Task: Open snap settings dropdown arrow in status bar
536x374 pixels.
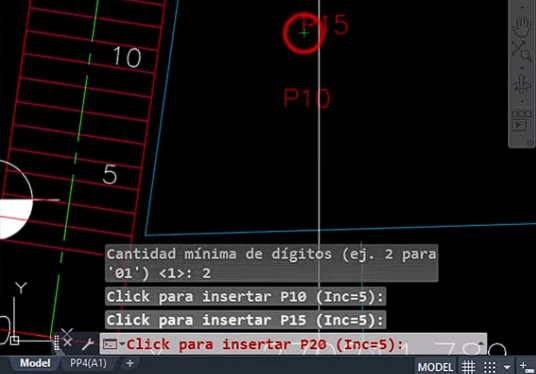Action: 507,368
